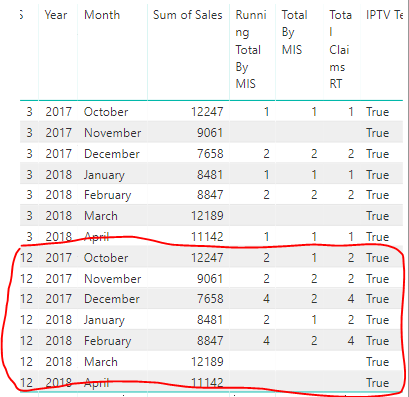Click year 2018 in MIS 12 February row
Viewport: 409px width, 397px height.
pyautogui.click(x=59, y=341)
